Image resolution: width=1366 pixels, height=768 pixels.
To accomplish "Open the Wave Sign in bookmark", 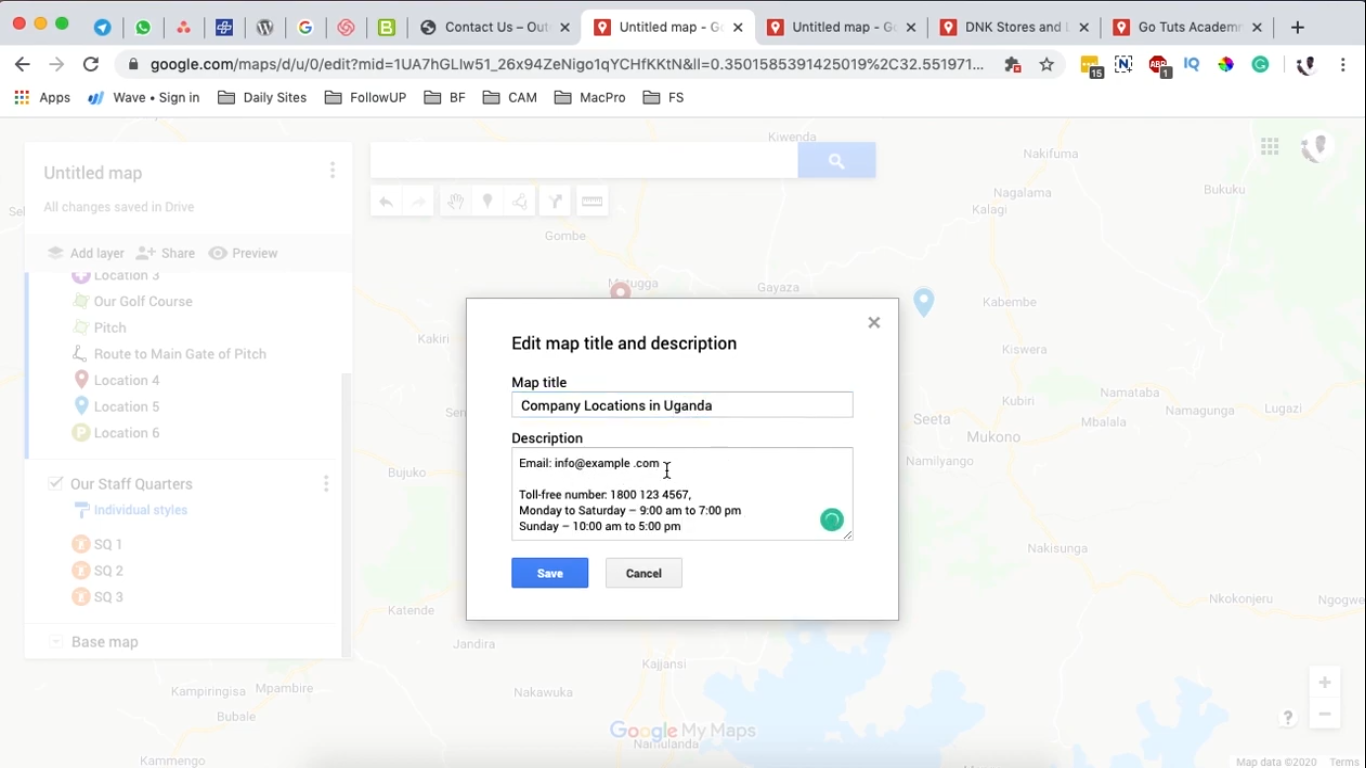I will pyautogui.click(x=144, y=97).
